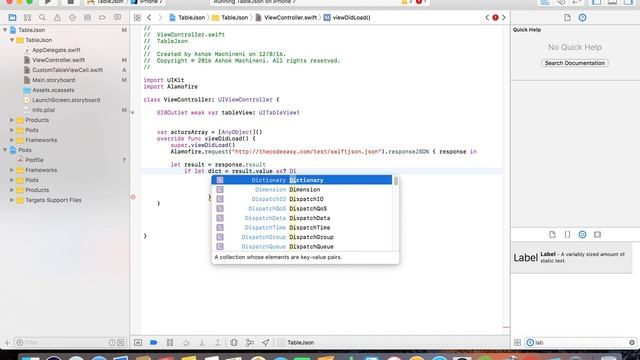Pause program execution in debug bar

point(170,342)
